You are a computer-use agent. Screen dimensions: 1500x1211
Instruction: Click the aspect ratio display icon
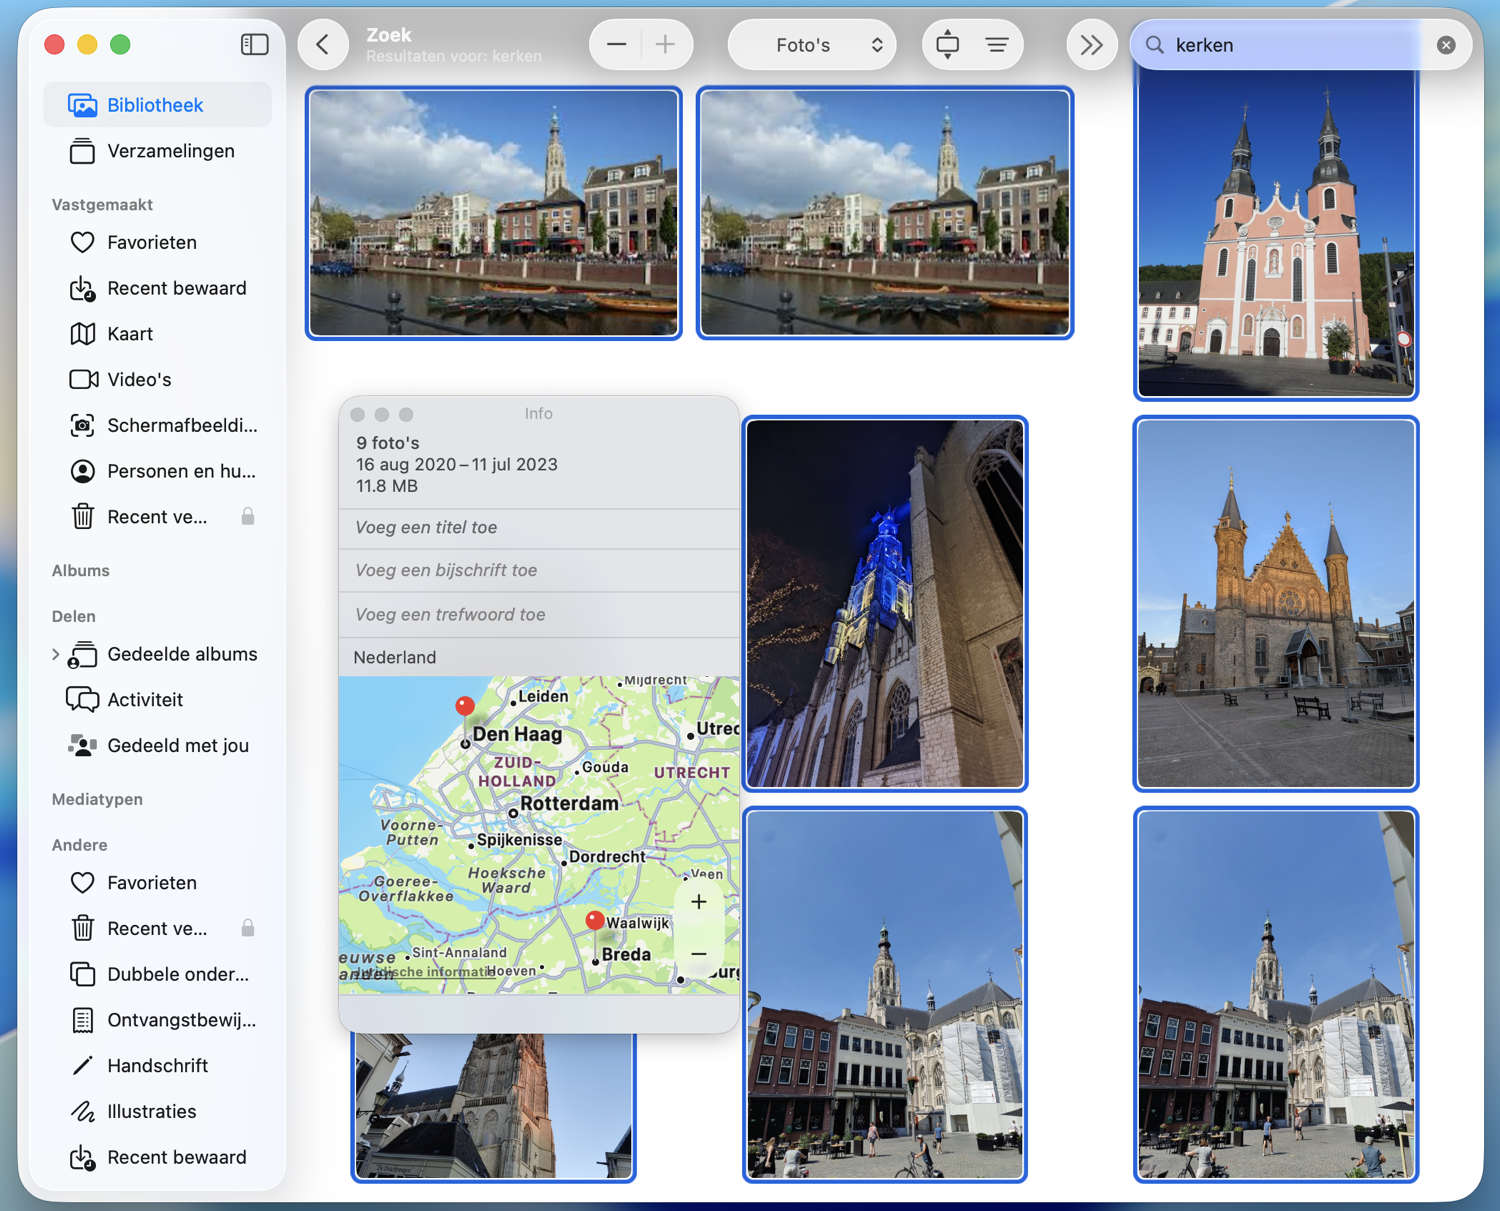[947, 45]
